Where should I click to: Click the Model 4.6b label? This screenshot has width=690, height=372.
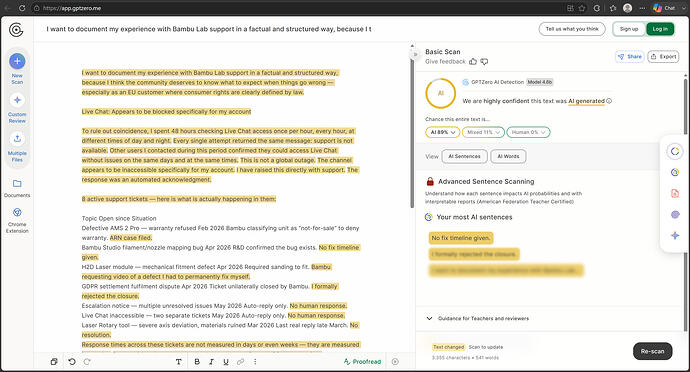tap(540, 82)
